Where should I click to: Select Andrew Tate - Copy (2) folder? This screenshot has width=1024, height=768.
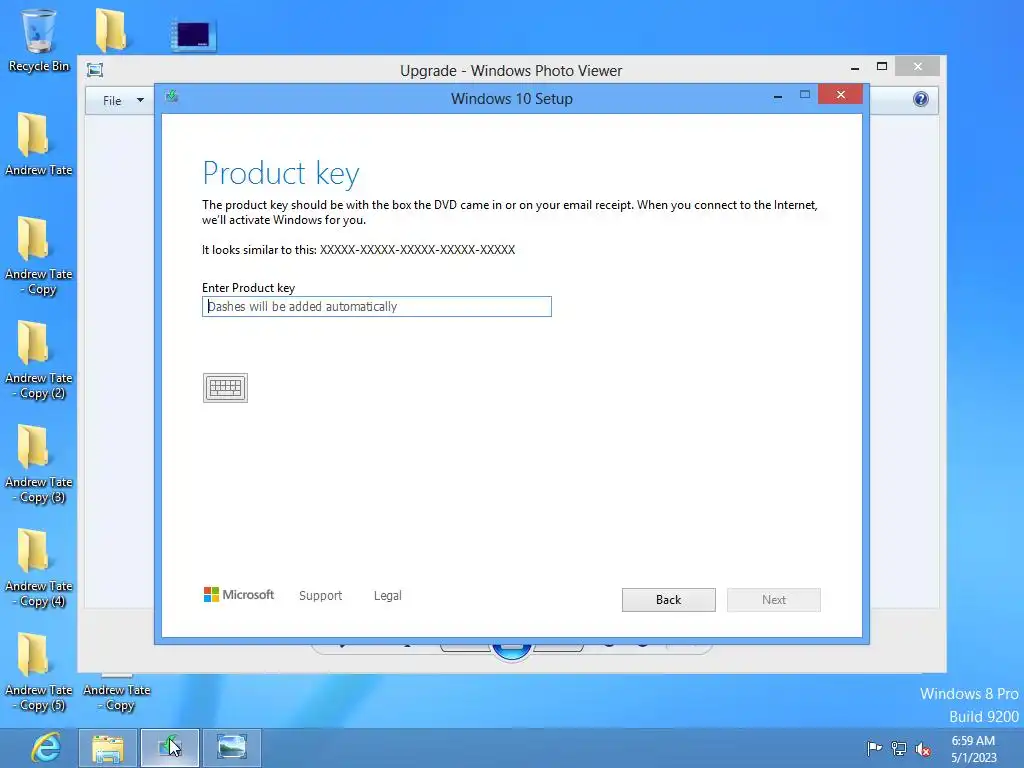pyautogui.click(x=39, y=360)
